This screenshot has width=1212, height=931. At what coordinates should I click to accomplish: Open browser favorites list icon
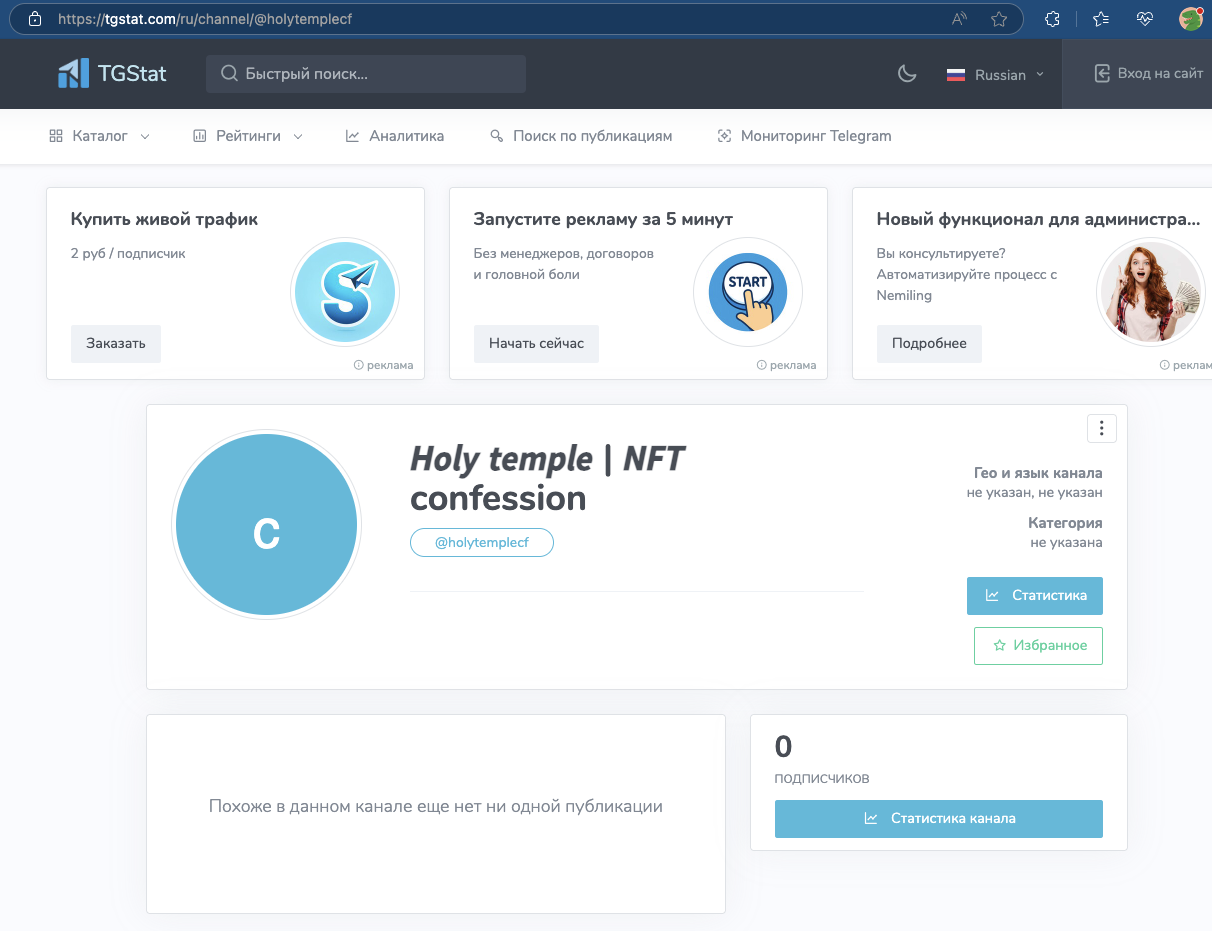(x=1101, y=19)
